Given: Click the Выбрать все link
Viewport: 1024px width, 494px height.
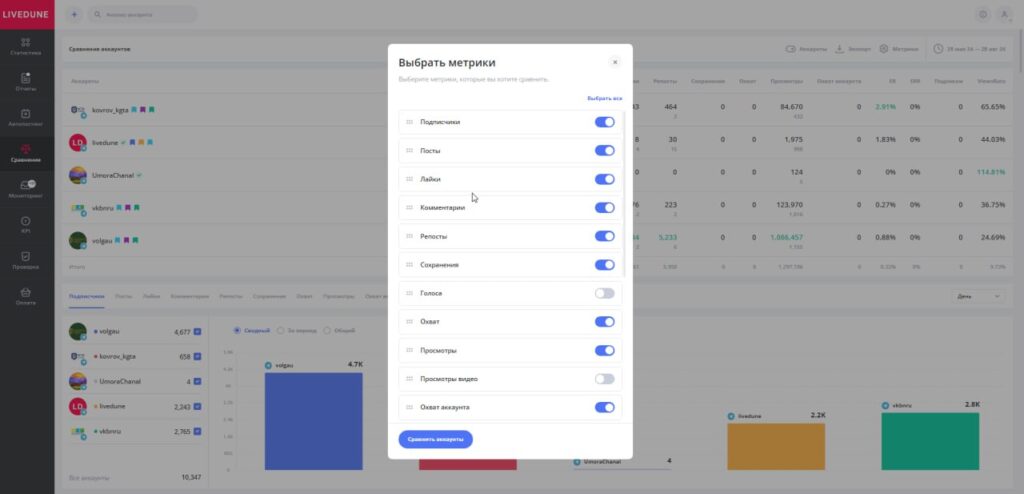Looking at the screenshot, I should [604, 99].
